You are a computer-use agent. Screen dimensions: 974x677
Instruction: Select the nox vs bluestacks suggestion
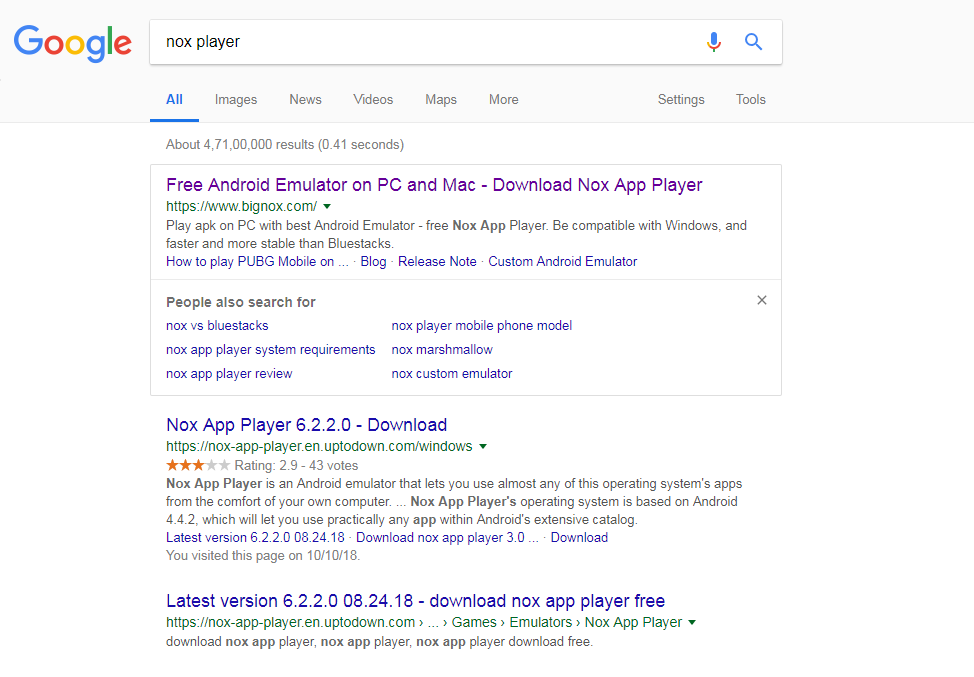point(217,325)
